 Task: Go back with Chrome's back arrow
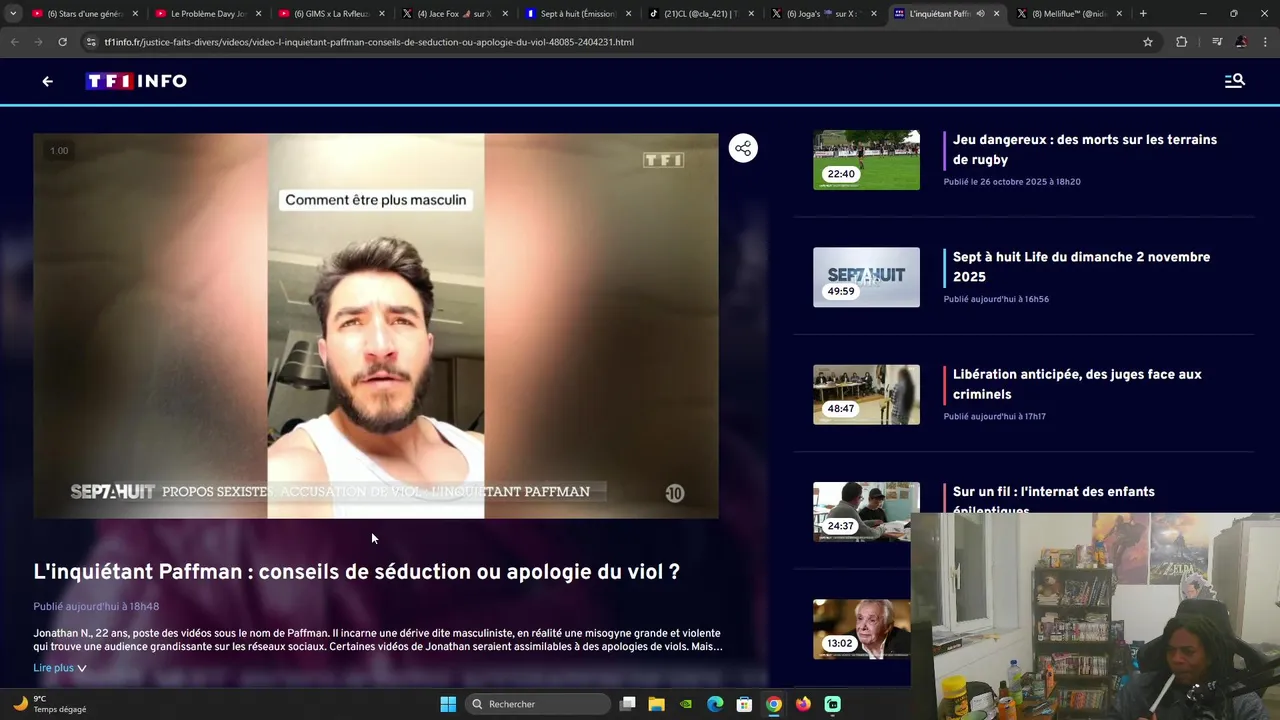(14, 42)
